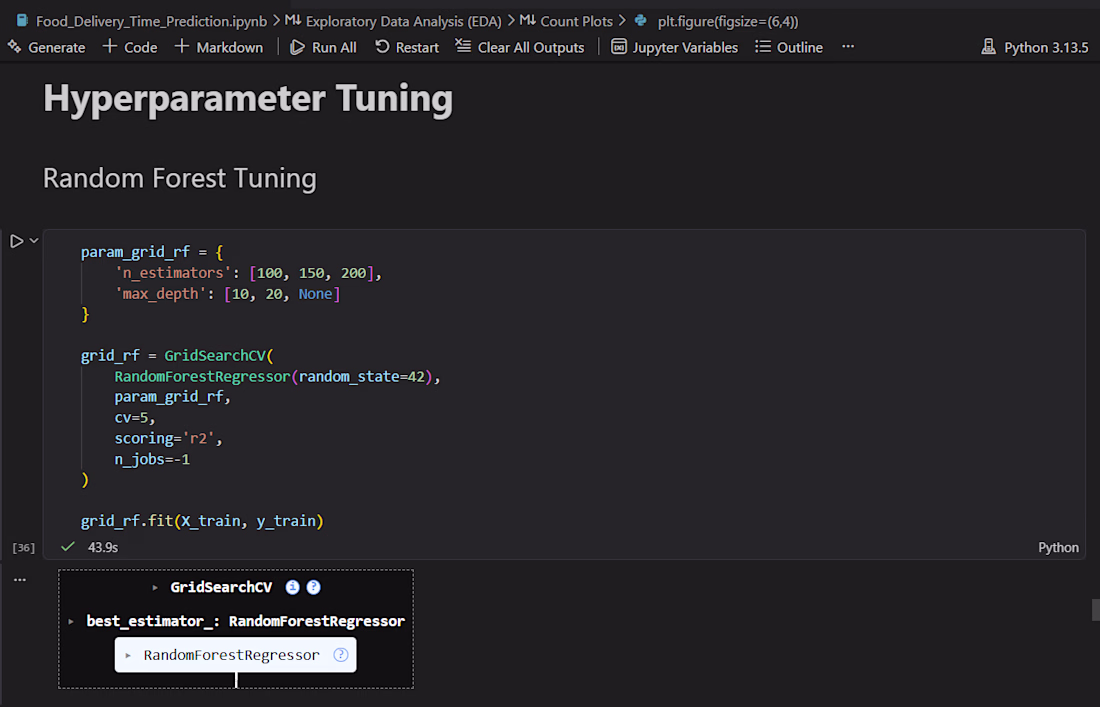The image size is (1100, 707).
Task: Click the 43.9s execution time status
Action: tap(103, 547)
